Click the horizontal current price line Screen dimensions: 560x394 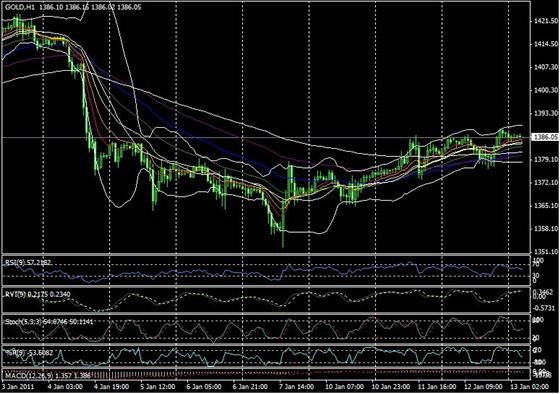[x=266, y=137]
